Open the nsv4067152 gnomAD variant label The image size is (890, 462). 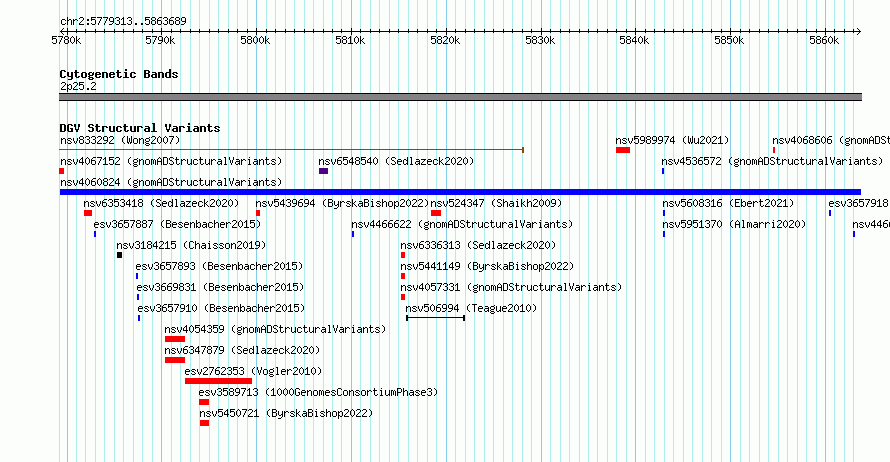coord(171,161)
